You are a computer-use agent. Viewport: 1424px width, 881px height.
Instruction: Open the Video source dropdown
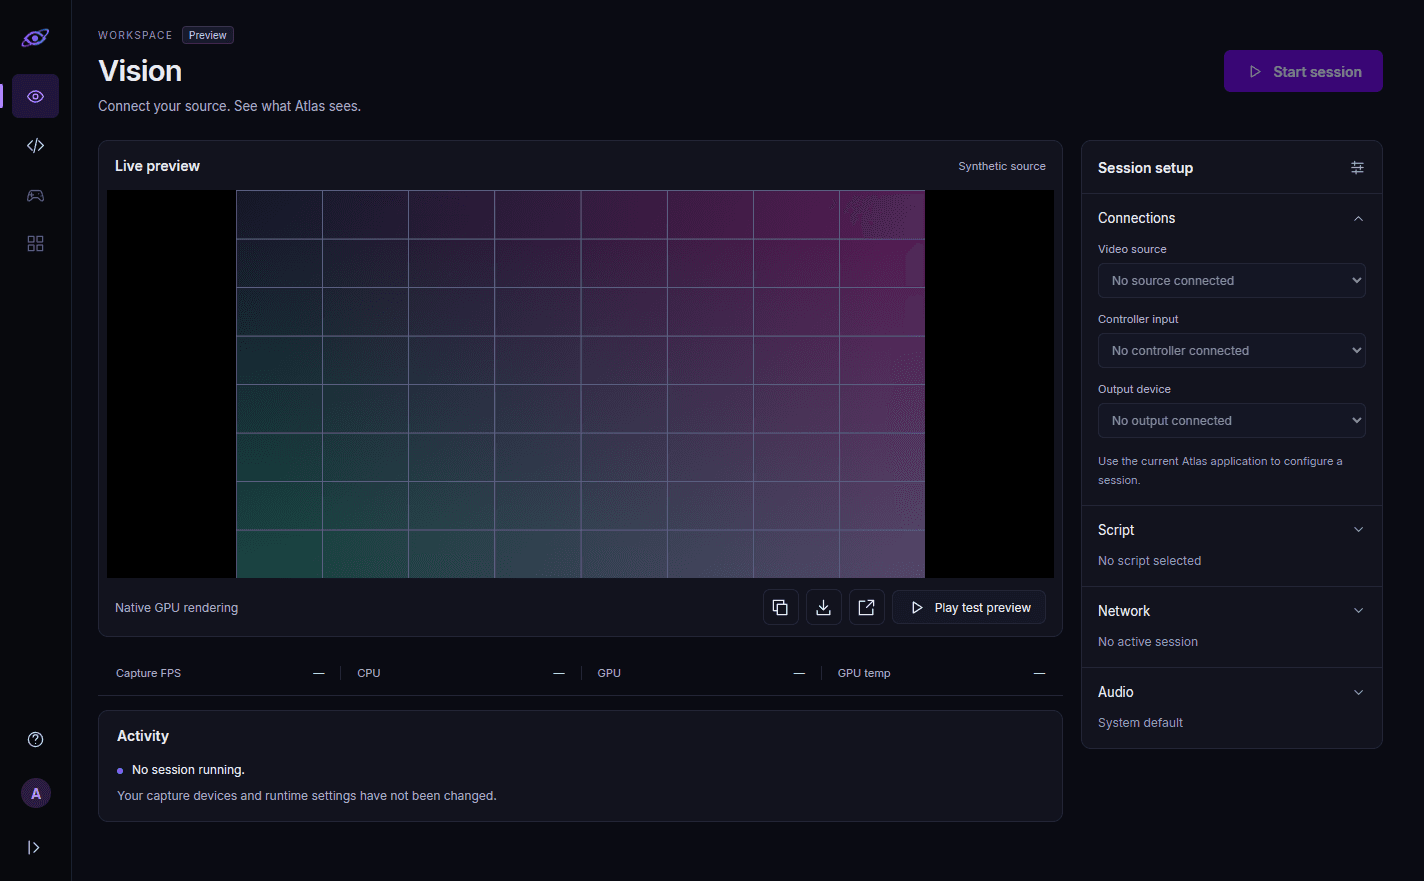point(1232,281)
